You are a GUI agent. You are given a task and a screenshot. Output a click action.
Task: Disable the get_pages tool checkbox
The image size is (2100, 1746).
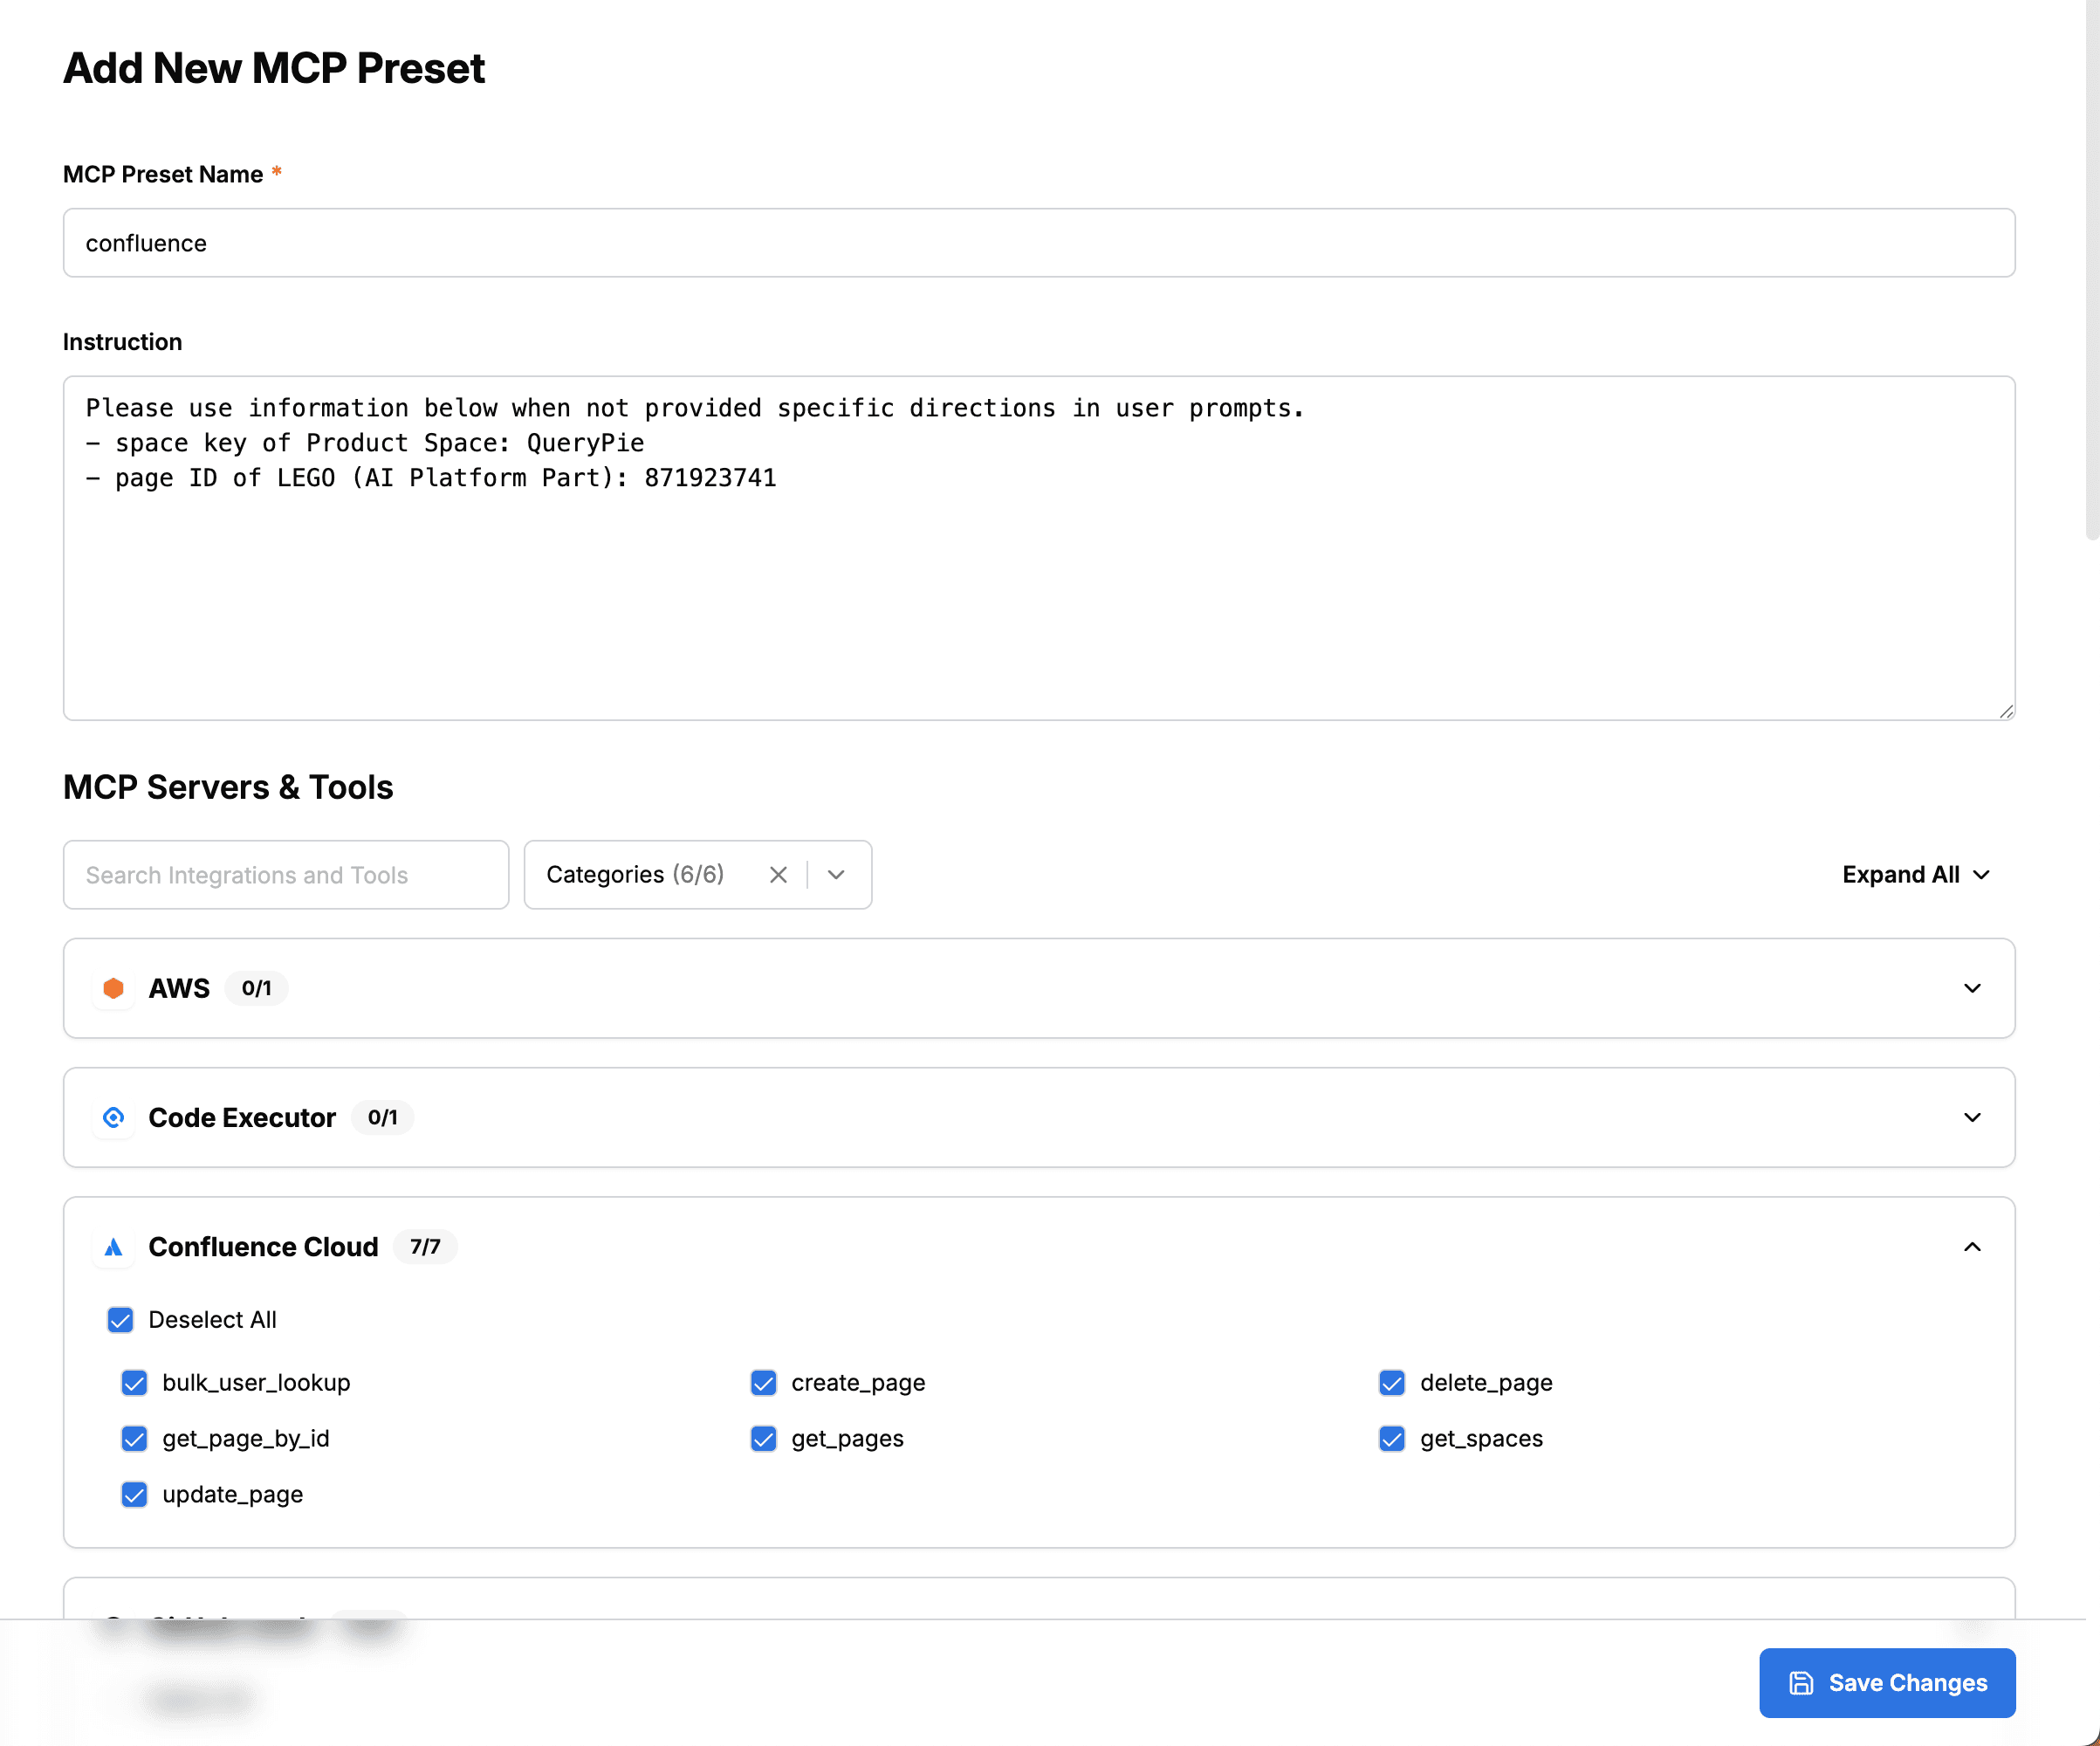tap(763, 1438)
